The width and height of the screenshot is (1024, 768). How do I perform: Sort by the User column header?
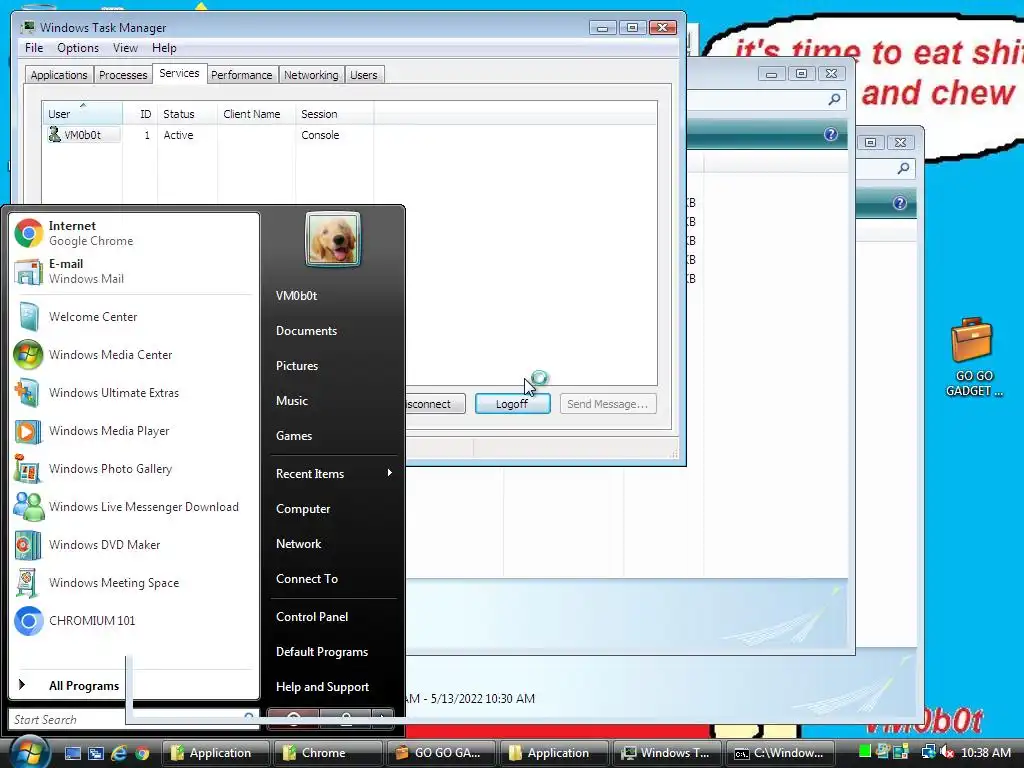(x=82, y=114)
